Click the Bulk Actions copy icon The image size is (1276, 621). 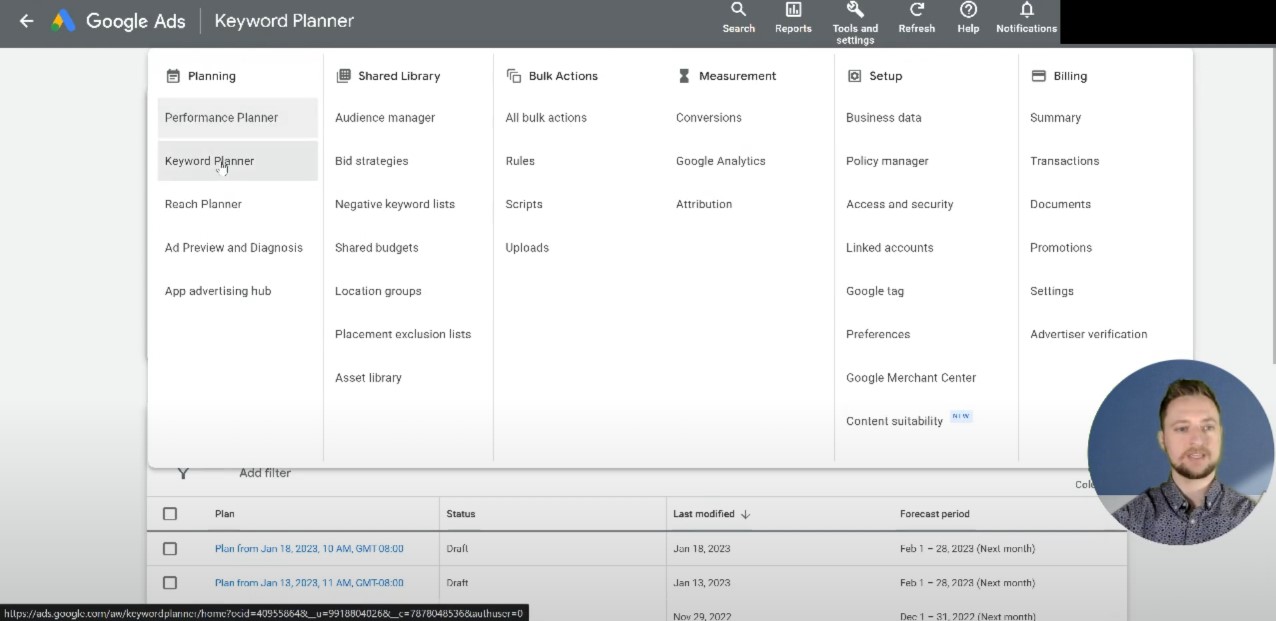pyautogui.click(x=514, y=76)
